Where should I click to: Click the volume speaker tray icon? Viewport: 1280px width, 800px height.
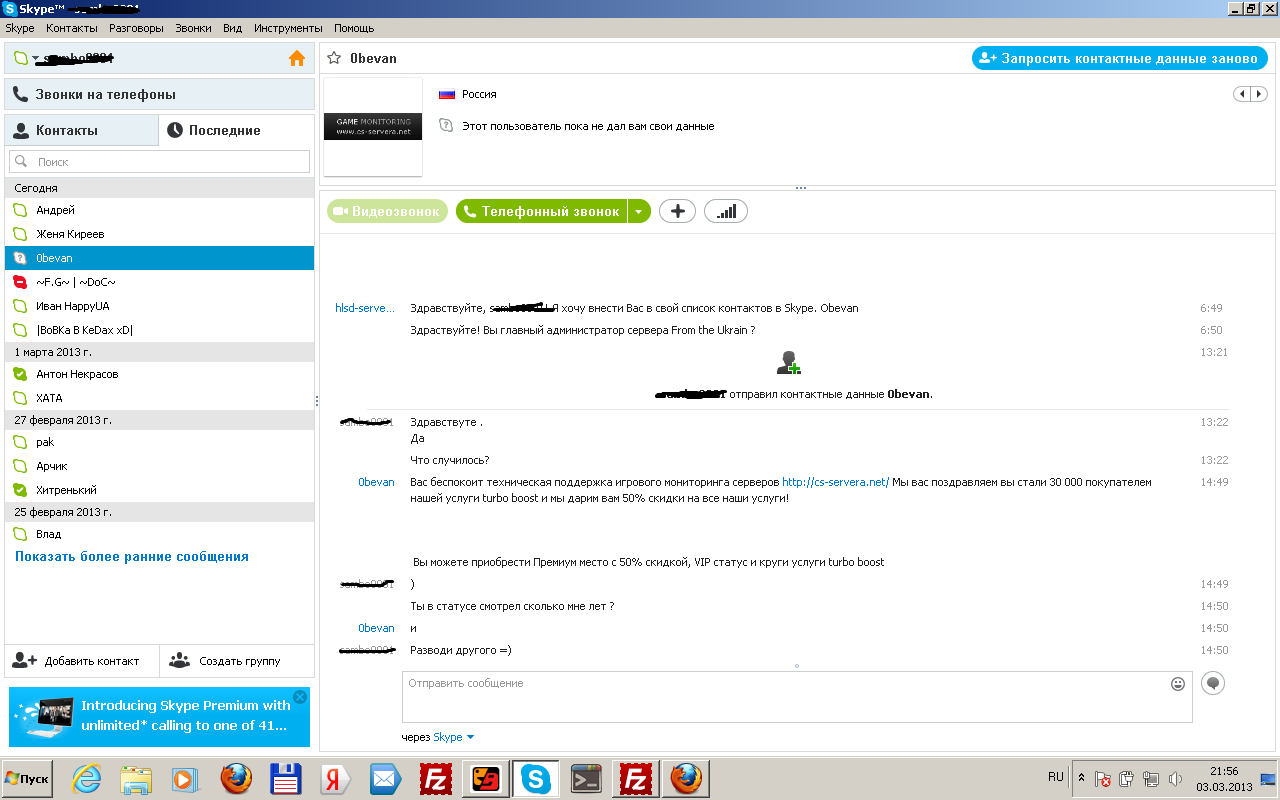[x=1176, y=778]
